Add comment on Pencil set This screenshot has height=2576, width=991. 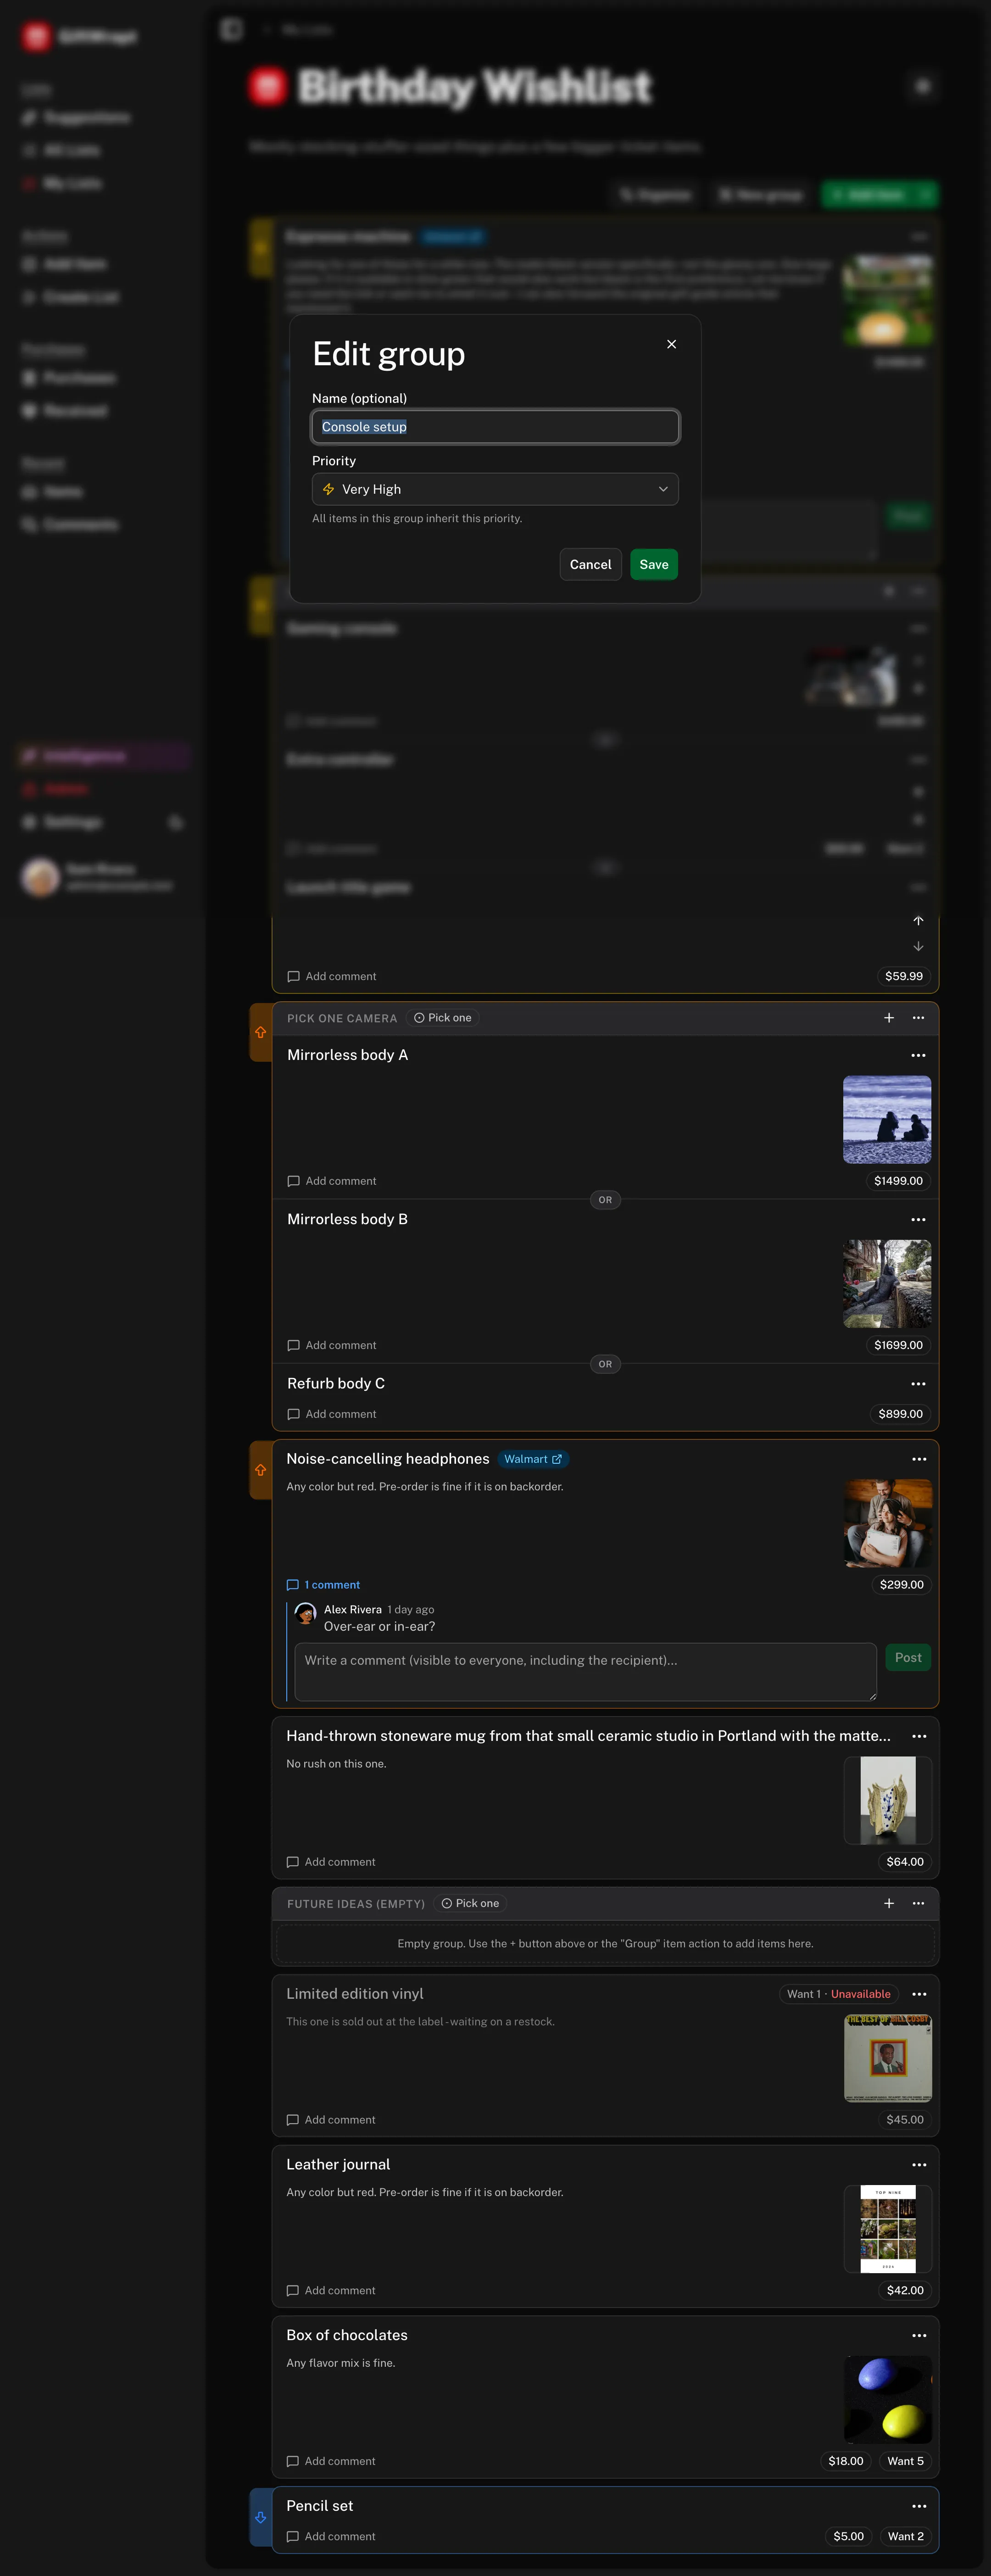pos(331,2537)
